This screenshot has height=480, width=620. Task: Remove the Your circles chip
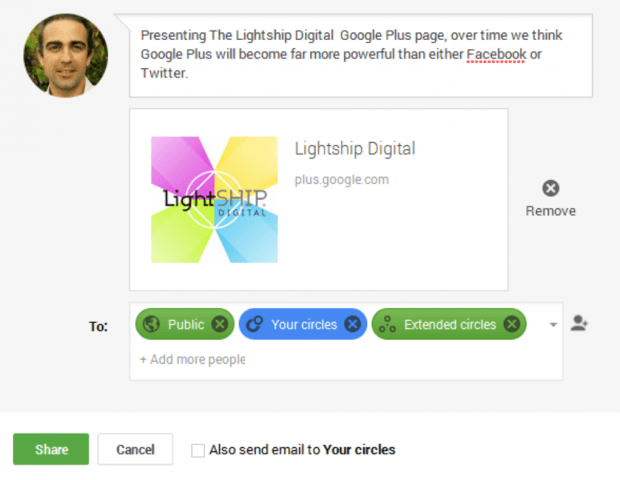click(352, 324)
